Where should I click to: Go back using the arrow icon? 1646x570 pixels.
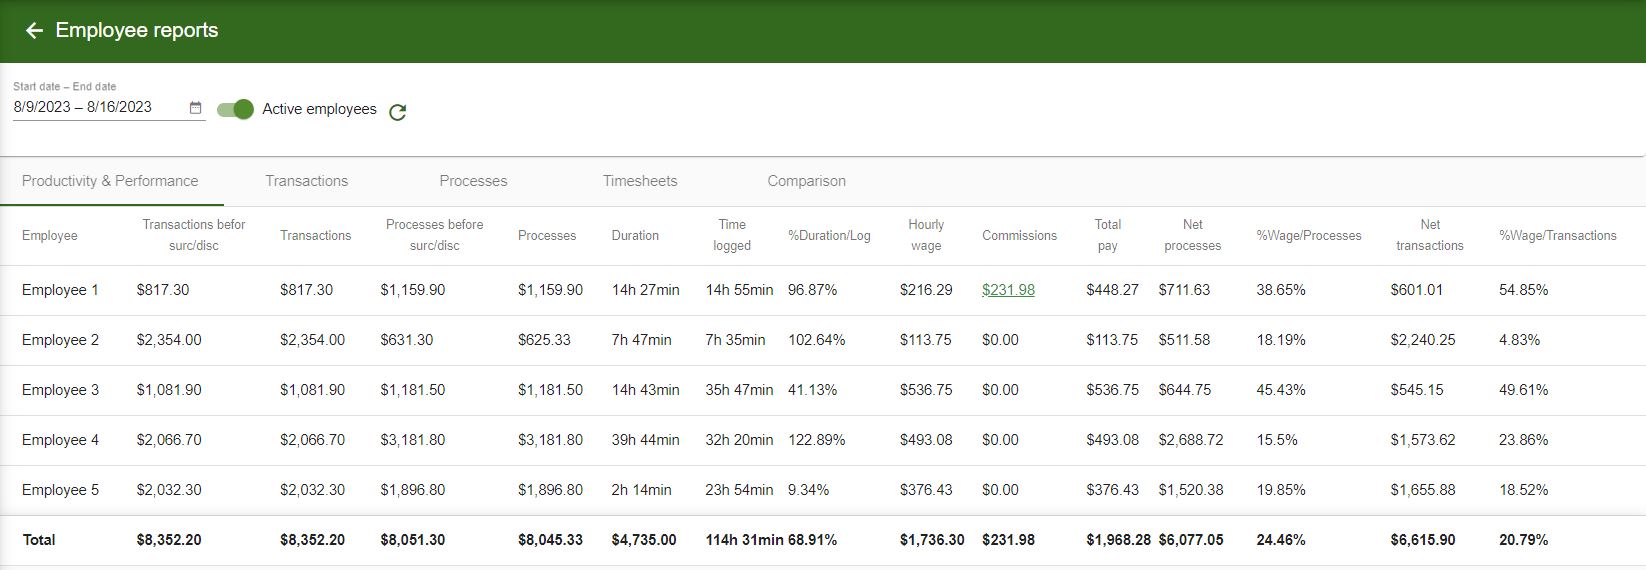[x=34, y=31]
